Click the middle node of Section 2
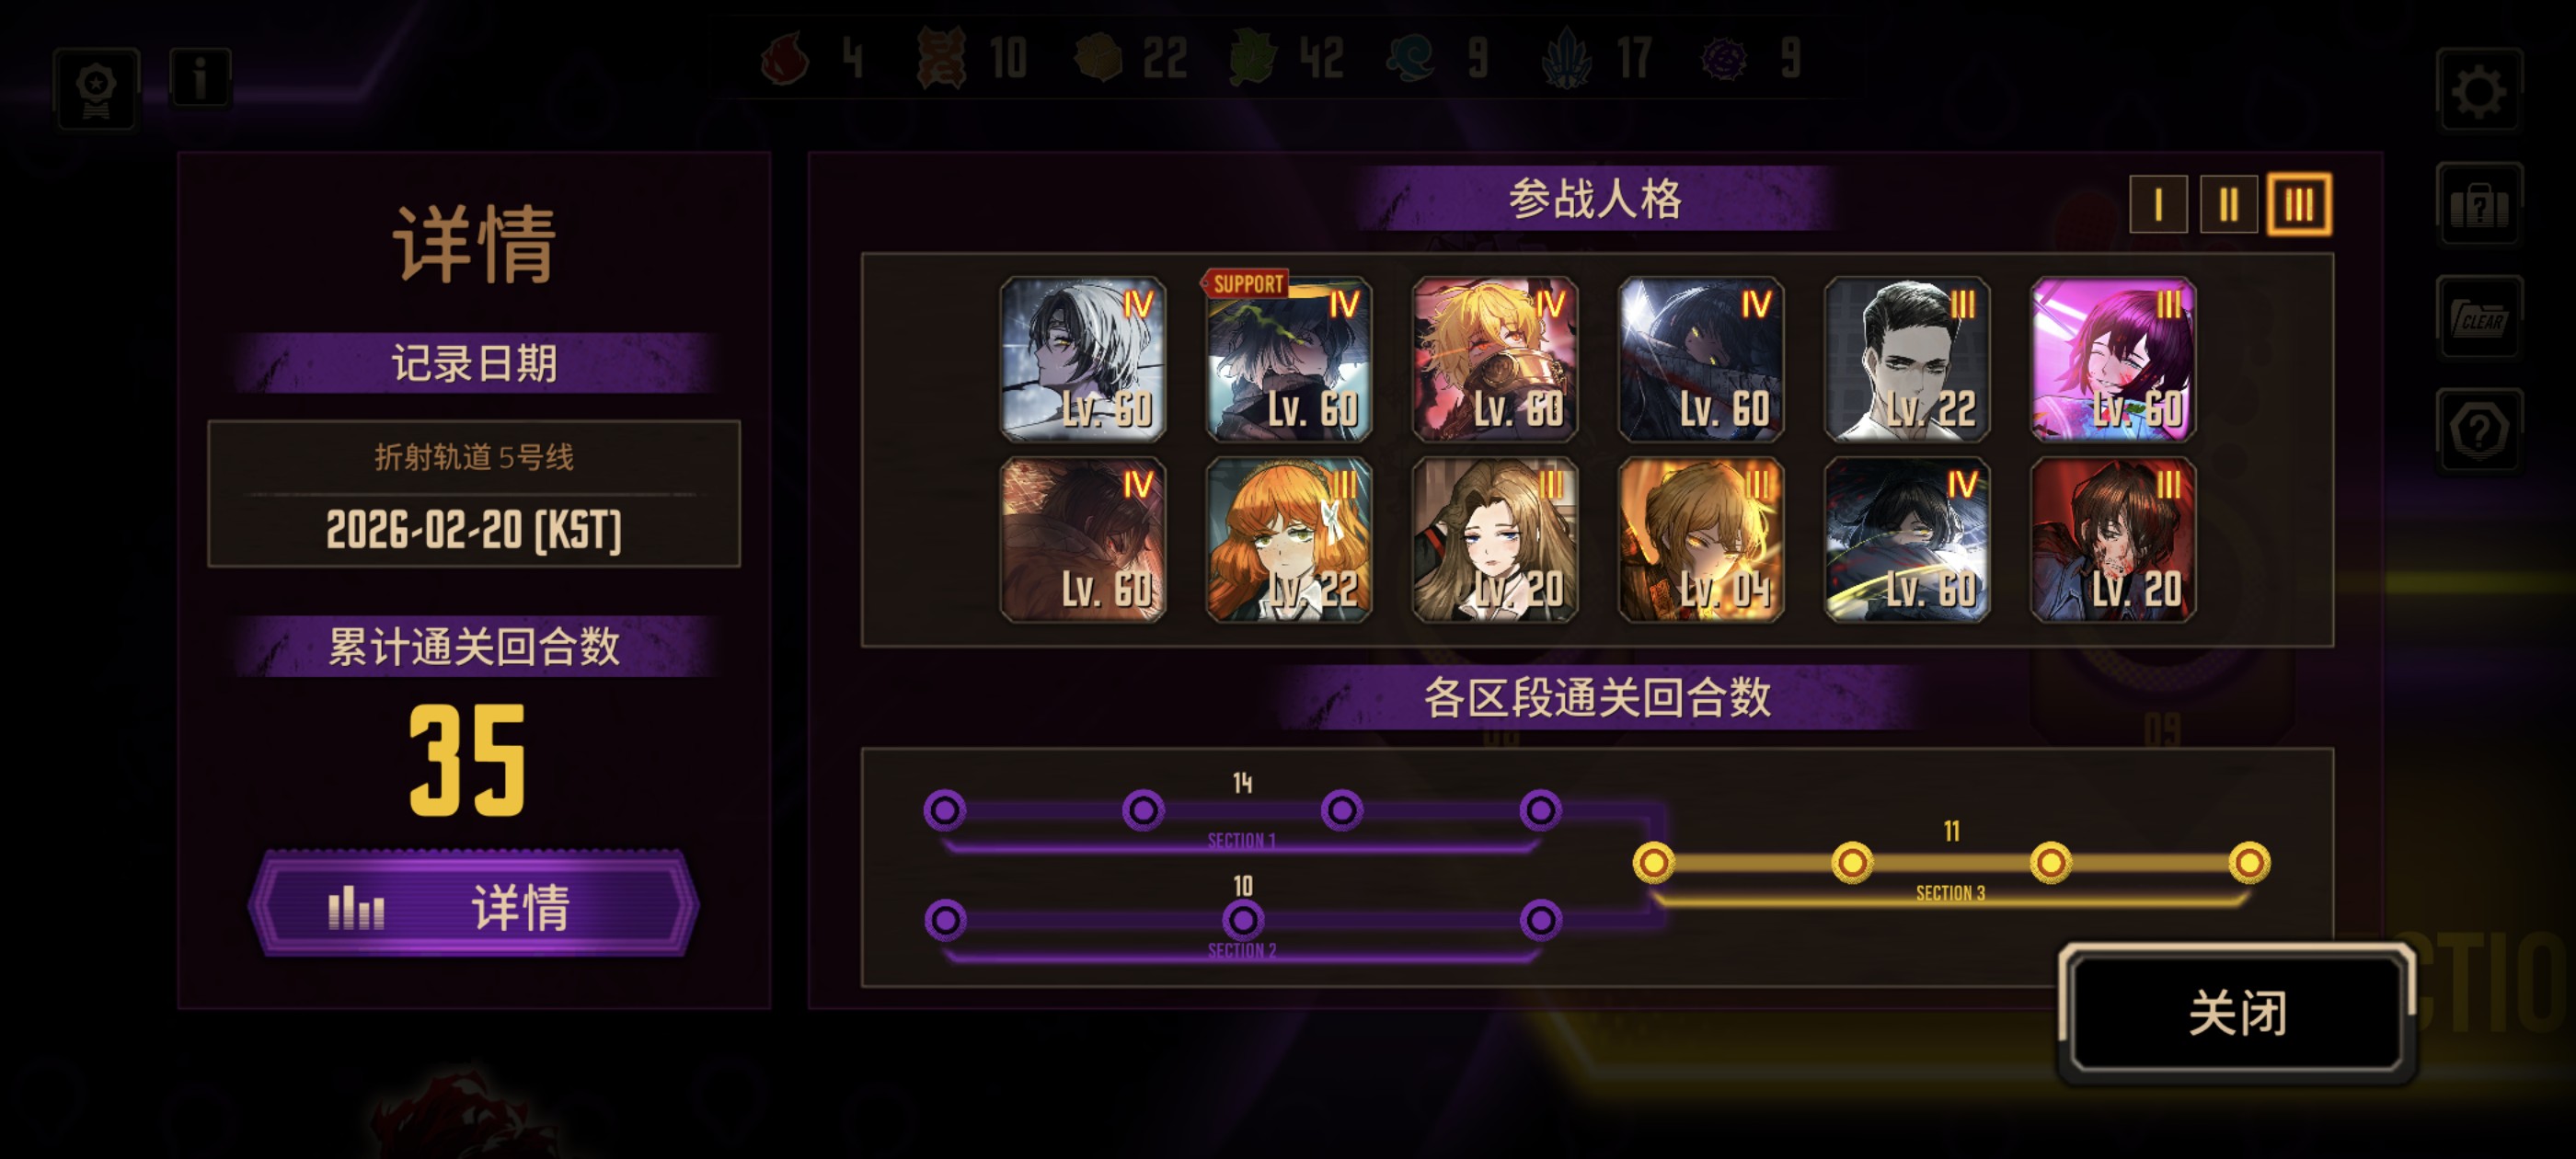 coord(1243,919)
